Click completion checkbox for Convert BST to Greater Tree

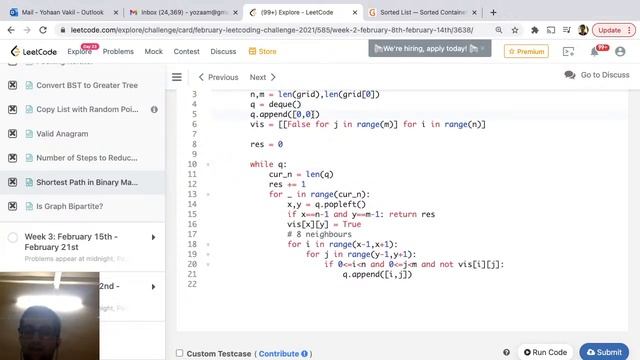click(x=13, y=85)
